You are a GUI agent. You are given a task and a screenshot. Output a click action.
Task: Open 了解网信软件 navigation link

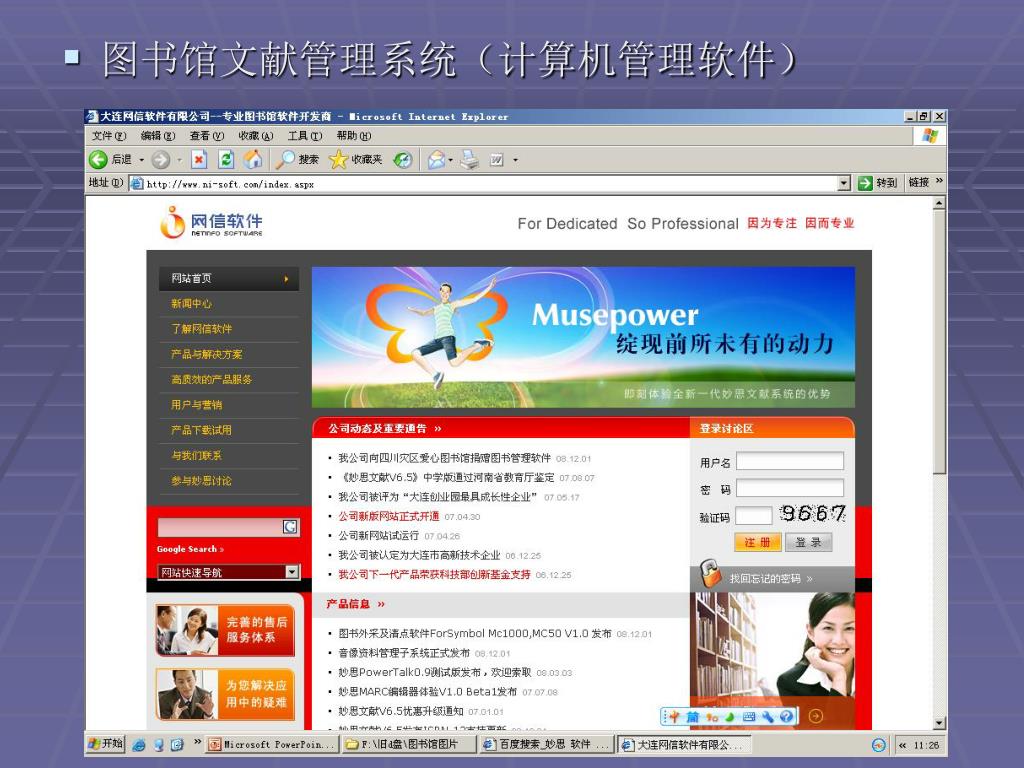pyautogui.click(x=201, y=328)
